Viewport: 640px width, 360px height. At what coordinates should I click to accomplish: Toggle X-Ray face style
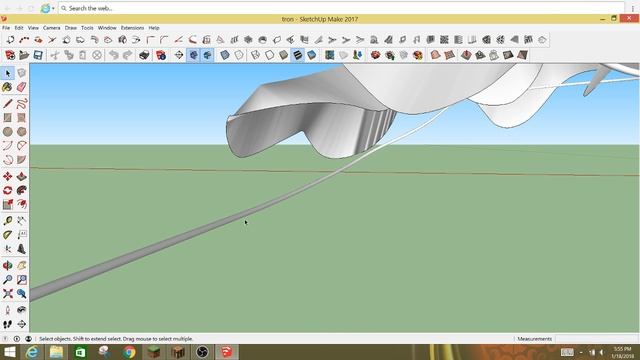pos(225,55)
